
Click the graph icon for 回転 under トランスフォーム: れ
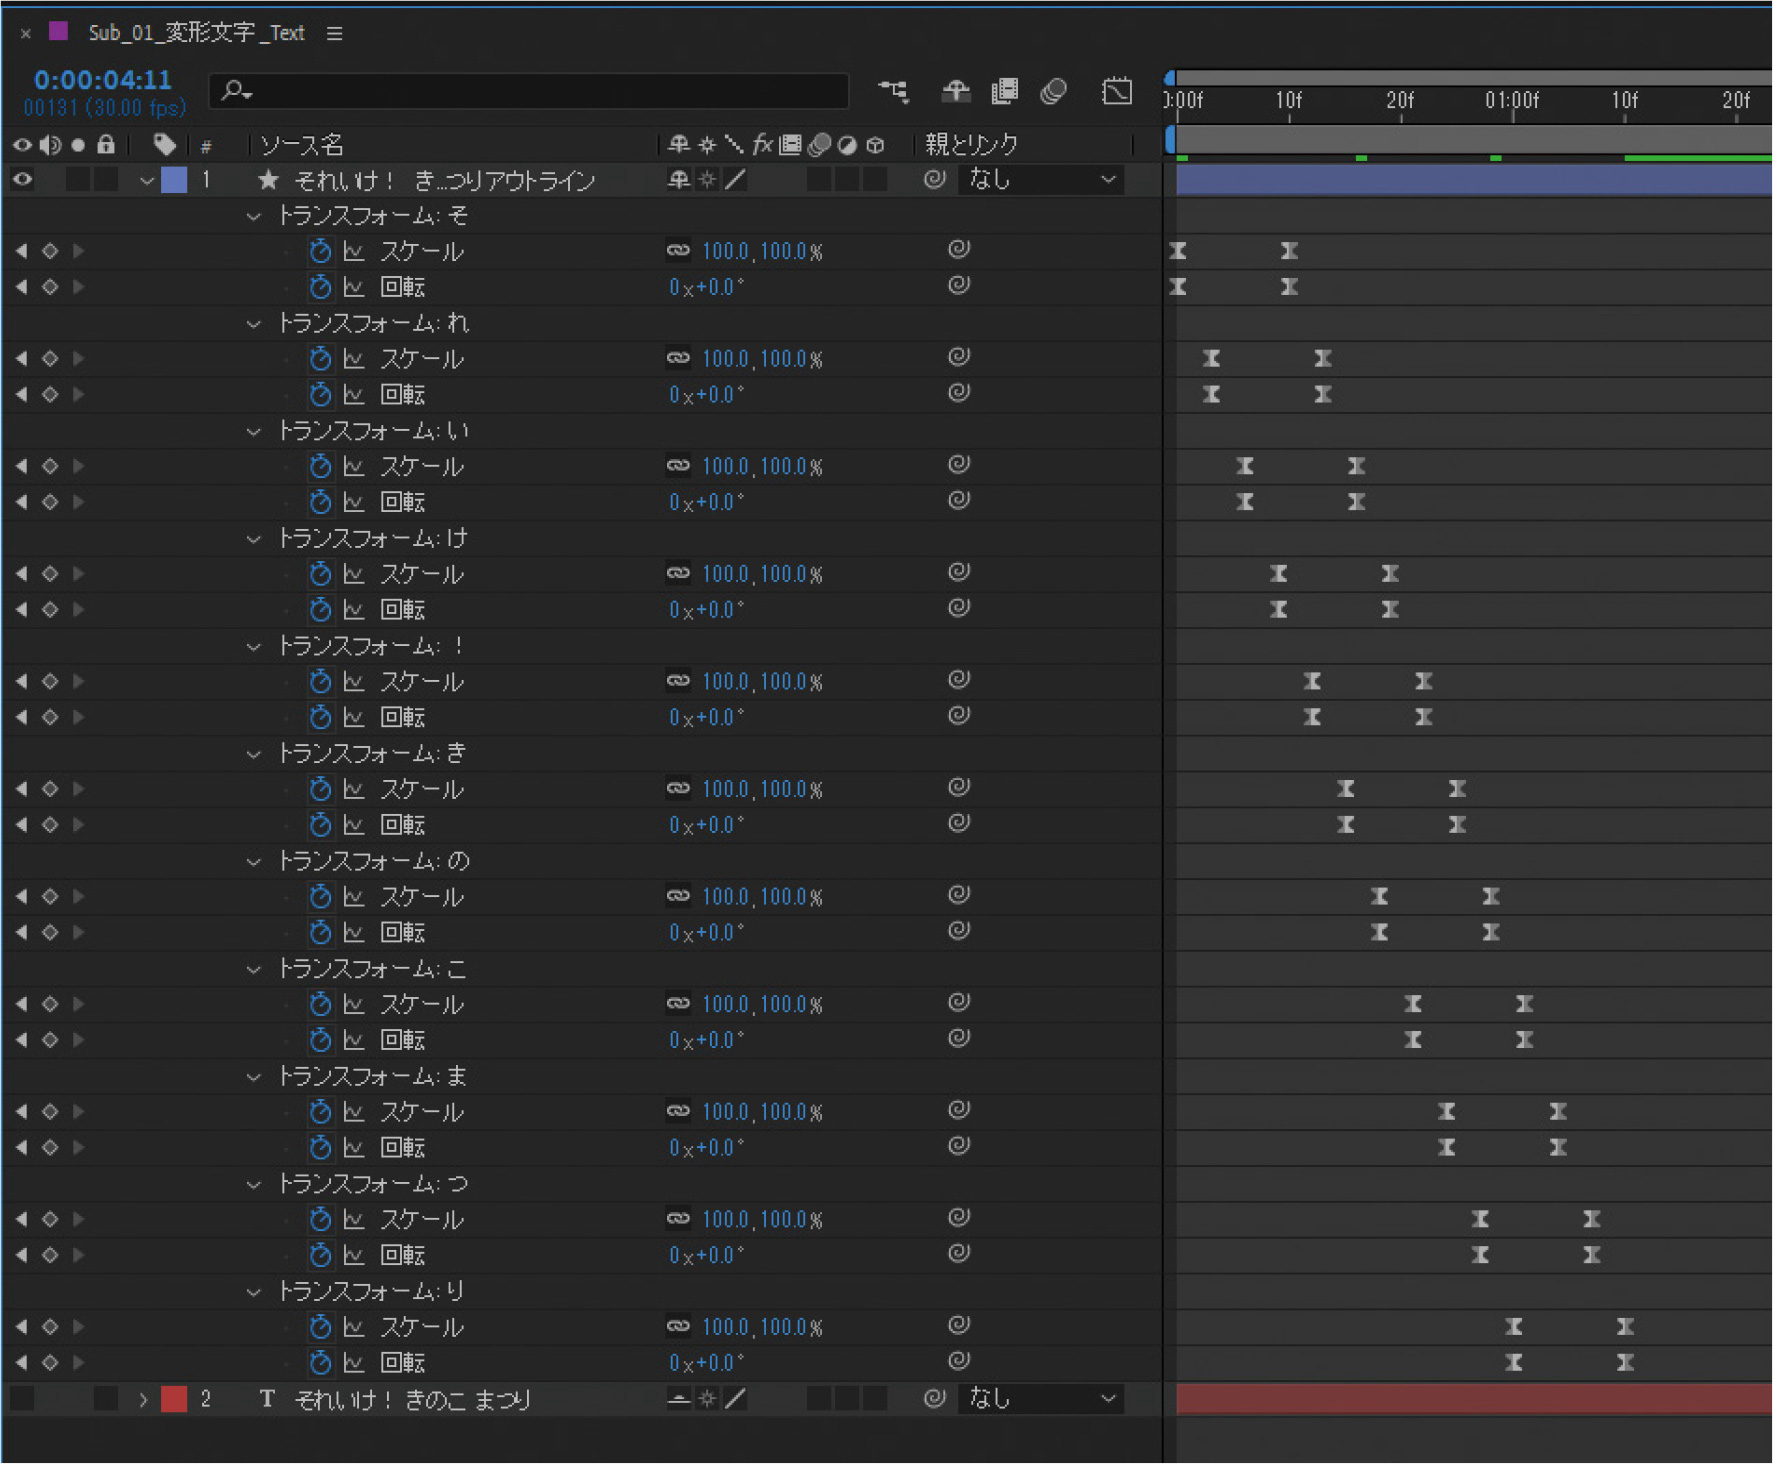point(354,395)
